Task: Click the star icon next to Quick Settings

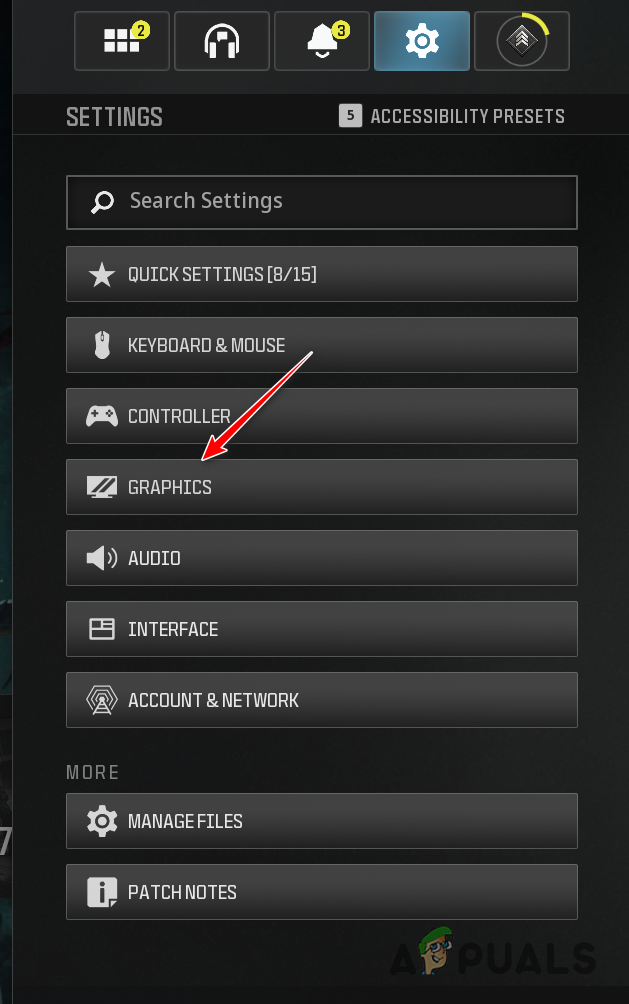Action: coord(101,274)
